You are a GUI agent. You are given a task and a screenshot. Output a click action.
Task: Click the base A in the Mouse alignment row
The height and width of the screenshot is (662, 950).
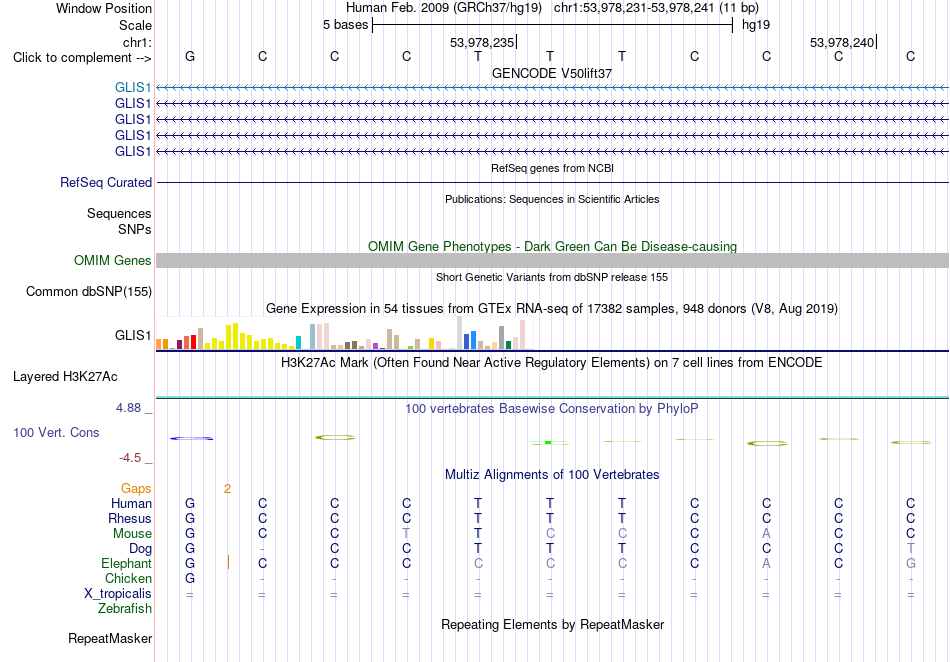pos(766,534)
